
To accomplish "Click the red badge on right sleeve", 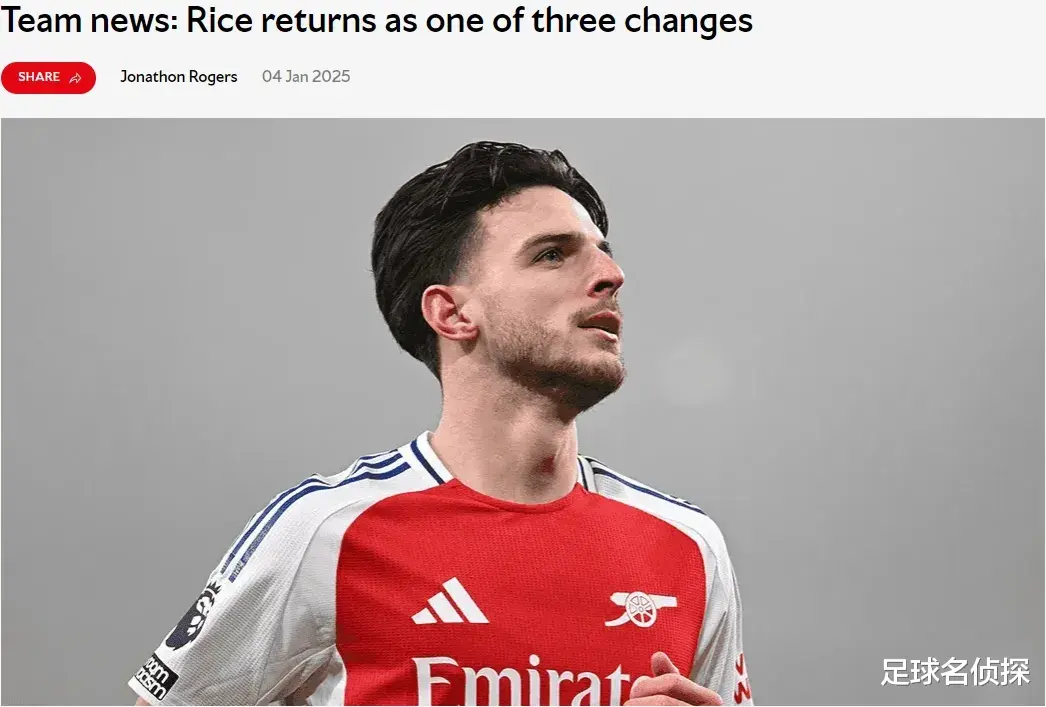I will pyautogui.click(x=740, y=677).
